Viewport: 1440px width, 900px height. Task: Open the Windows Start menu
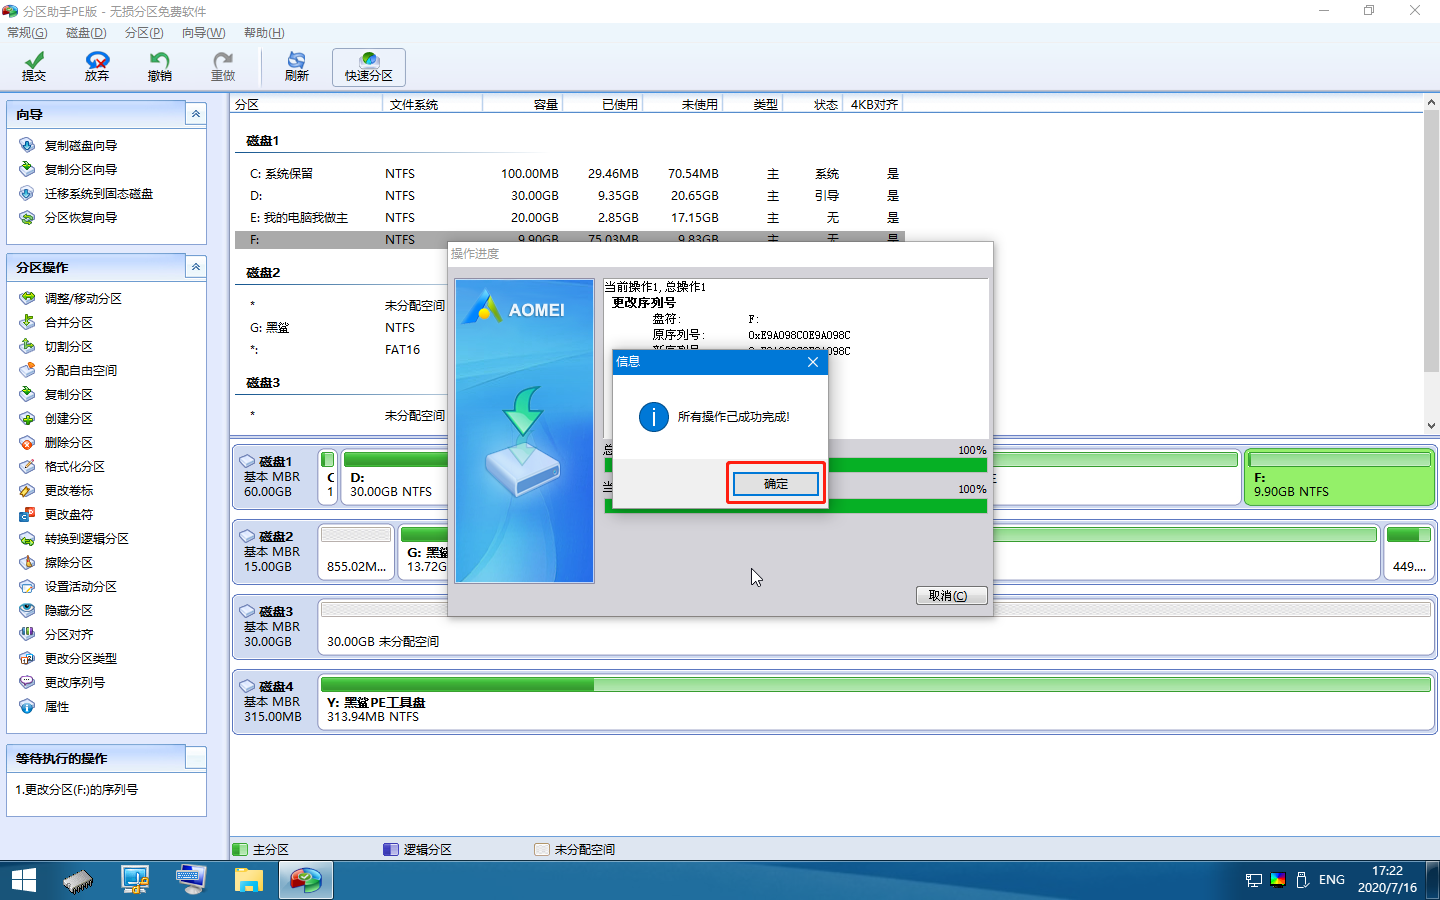point(24,880)
